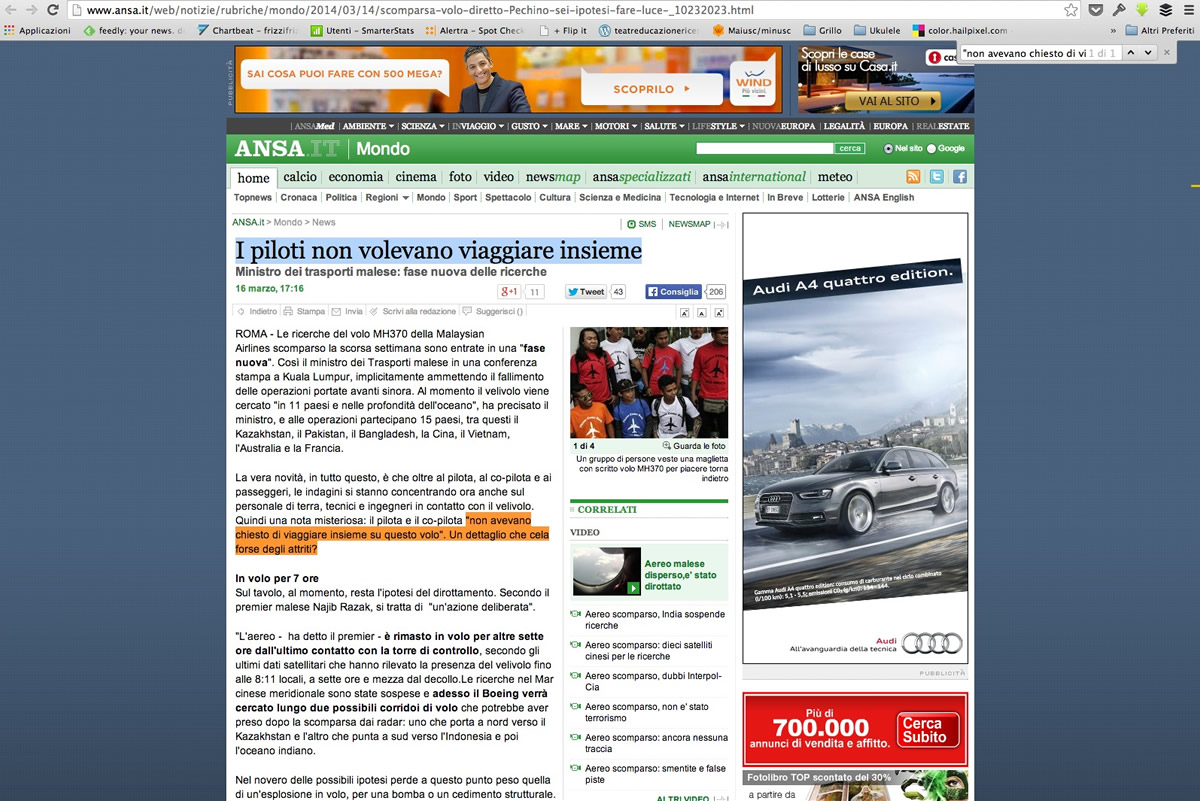This screenshot has height=801, width=1200.
Task: Click the largest text-size icon
Action: [x=720, y=313]
